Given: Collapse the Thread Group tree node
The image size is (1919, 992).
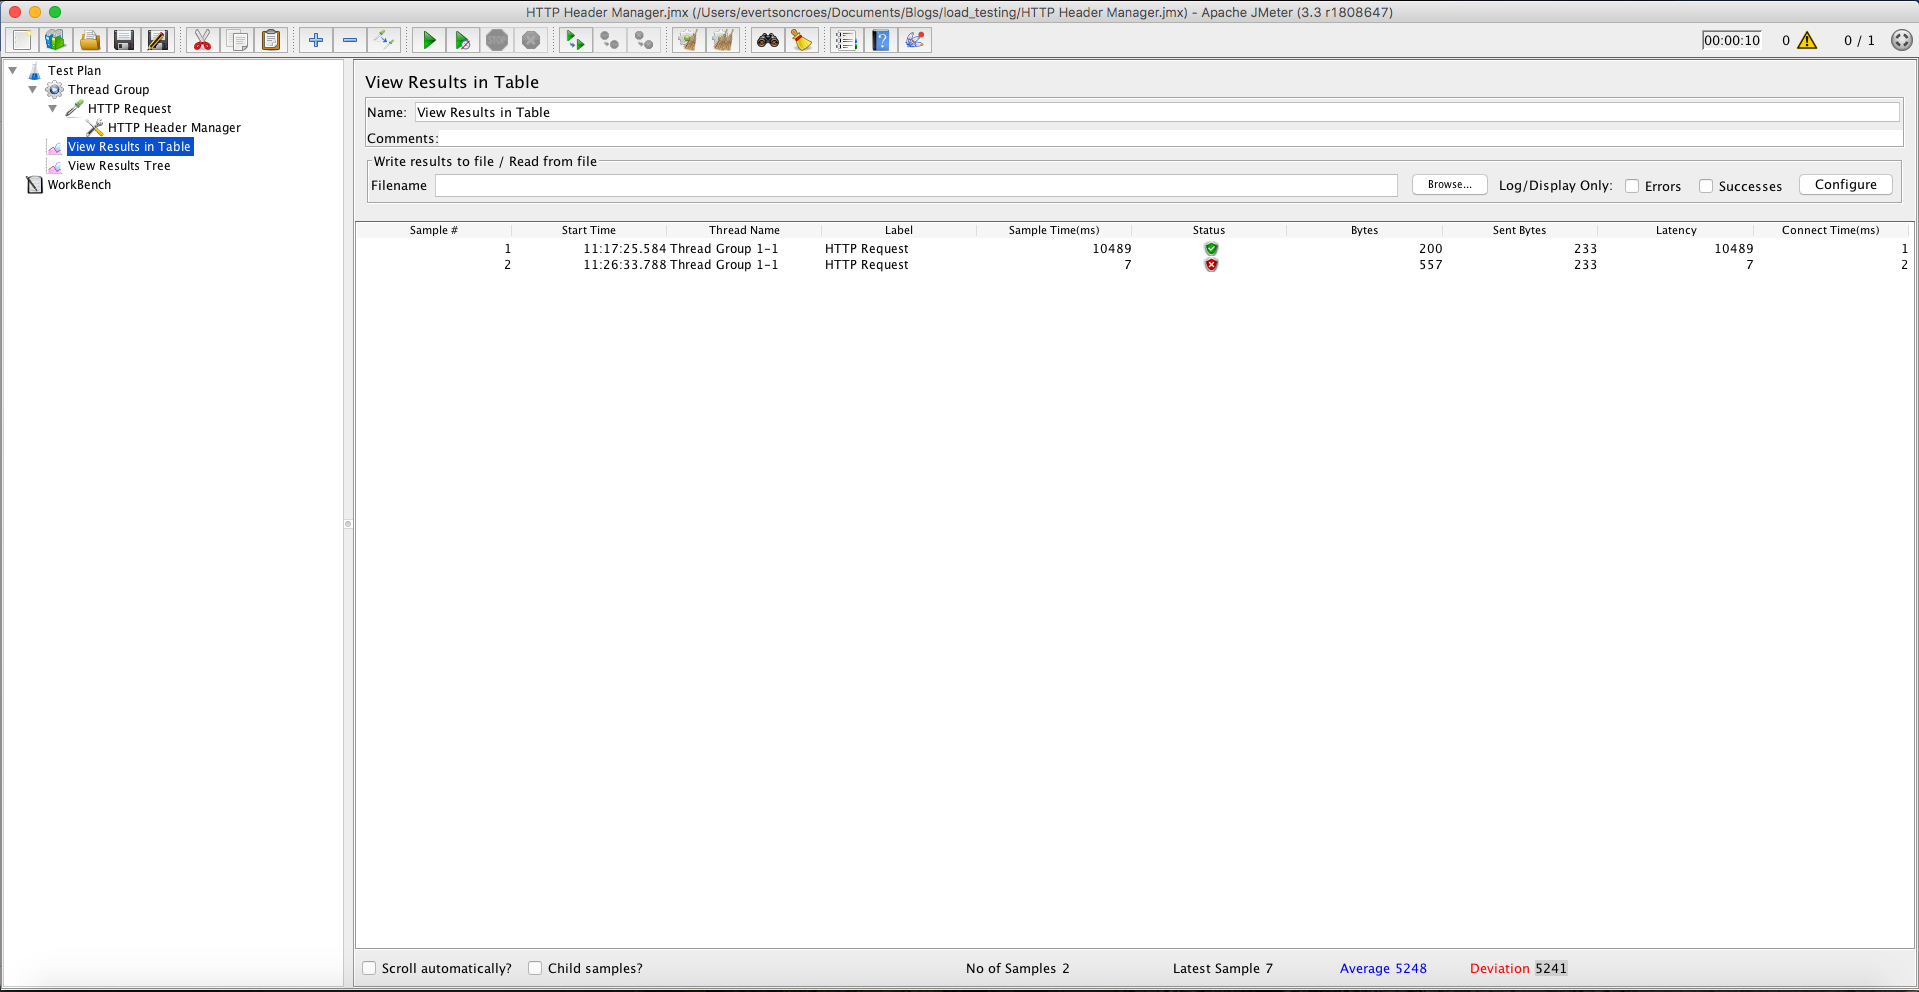Looking at the screenshot, I should (33, 89).
